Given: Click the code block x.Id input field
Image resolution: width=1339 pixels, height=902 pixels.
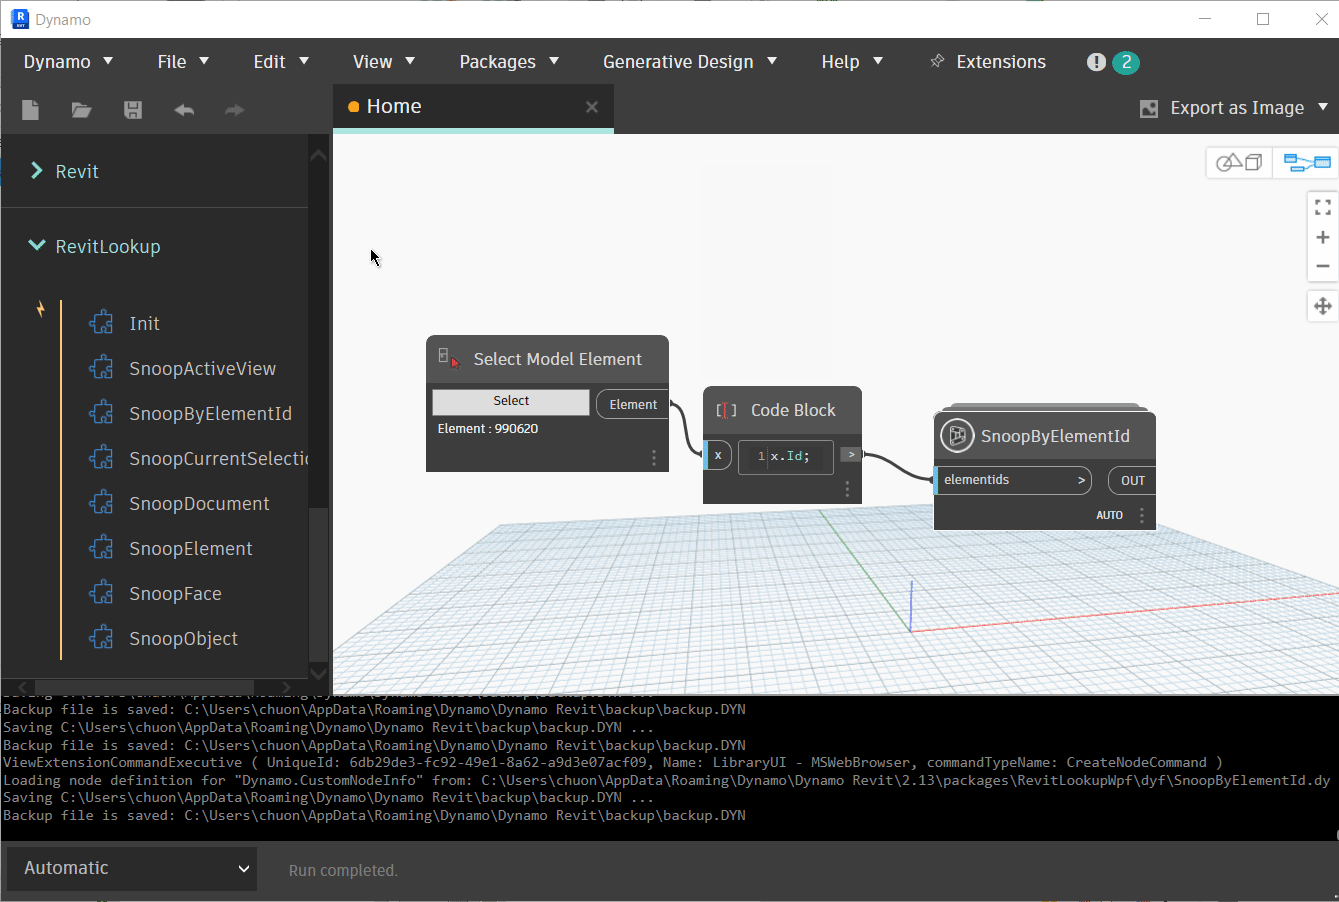Looking at the screenshot, I should coord(786,456).
